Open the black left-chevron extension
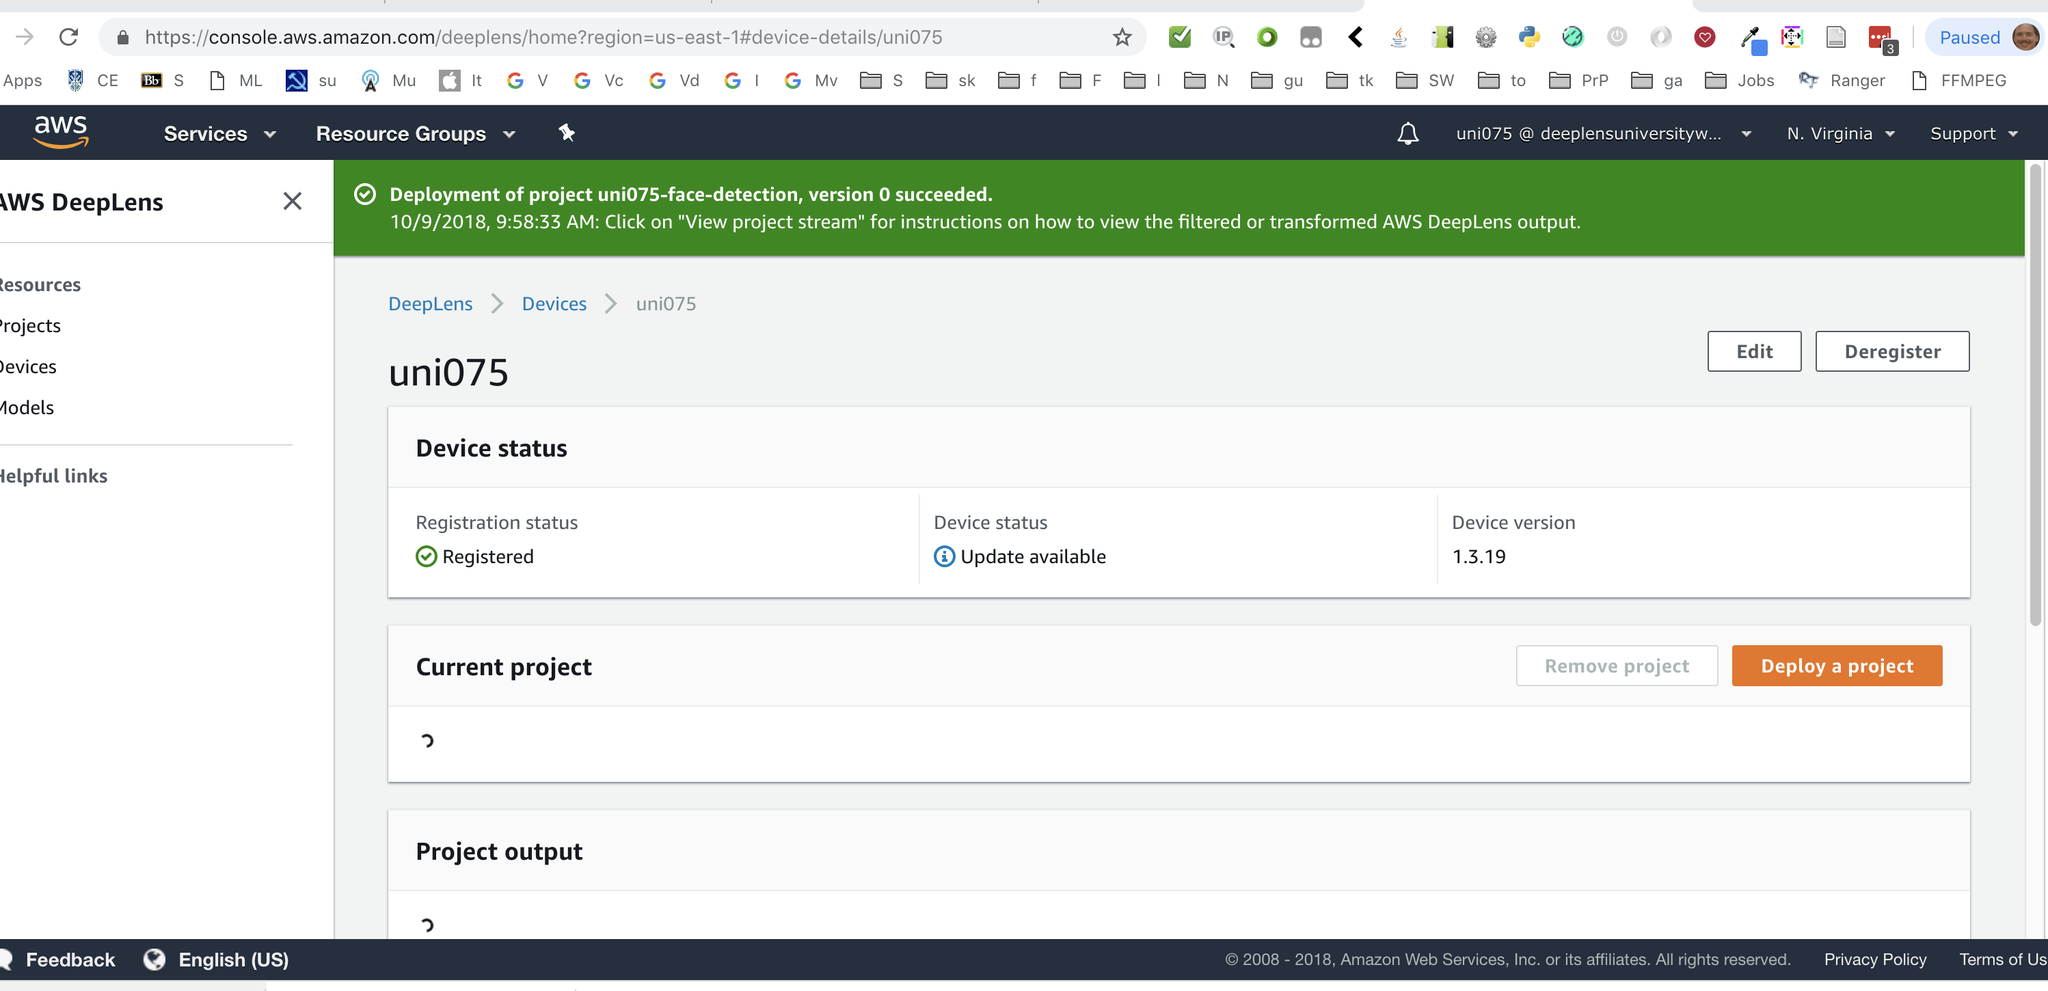Viewport: 2048px width, 991px height. pos(1355,37)
